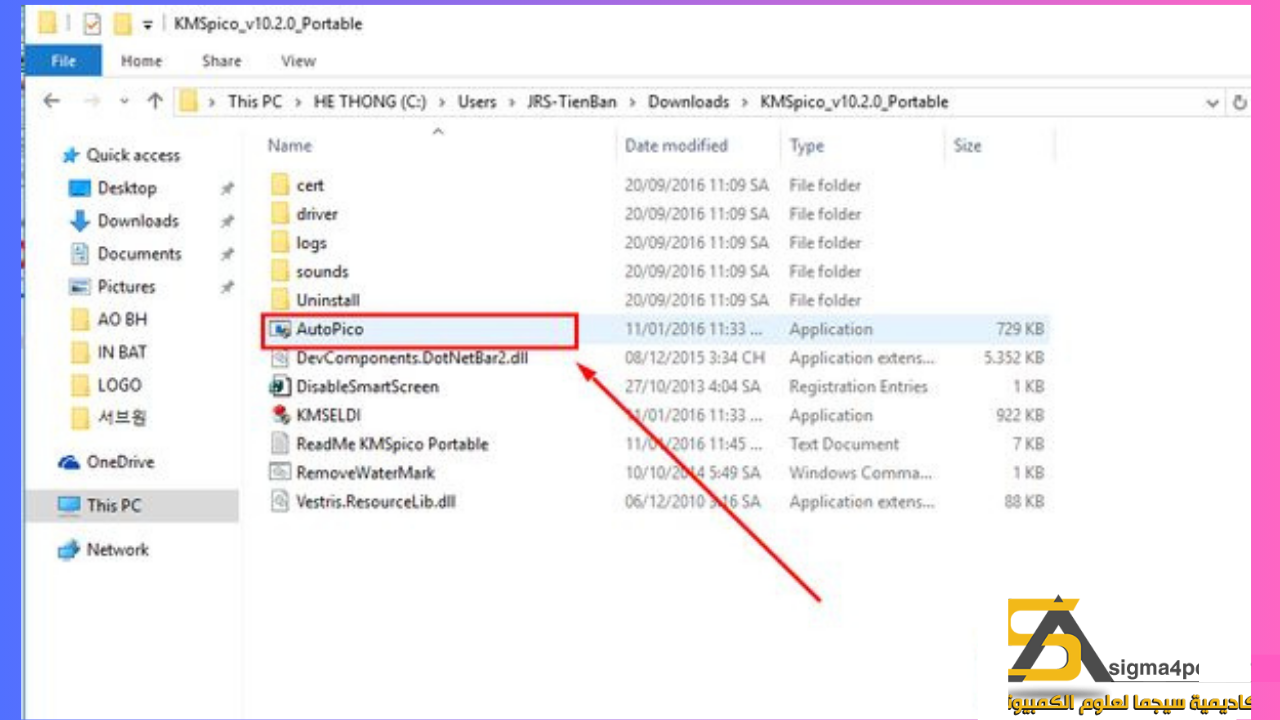Go up one folder level arrow

(x=155, y=102)
